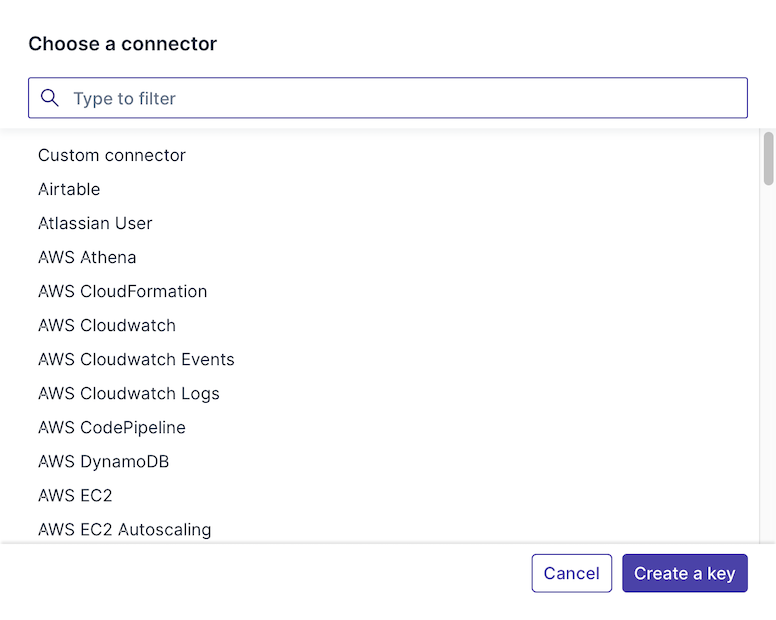
Task: Choose the Airtable connector
Action: point(69,189)
